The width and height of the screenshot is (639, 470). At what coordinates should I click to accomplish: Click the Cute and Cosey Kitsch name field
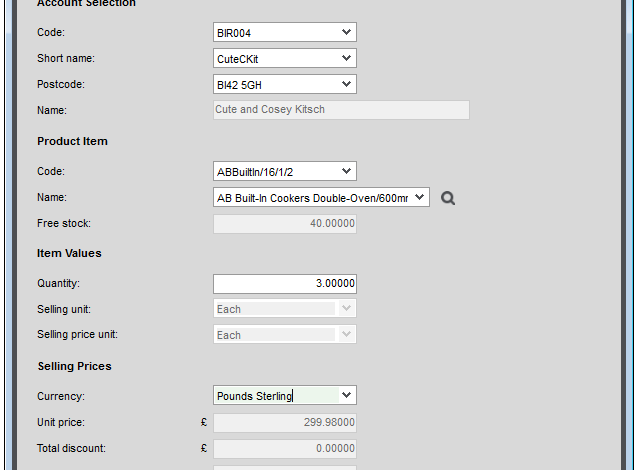(x=341, y=110)
